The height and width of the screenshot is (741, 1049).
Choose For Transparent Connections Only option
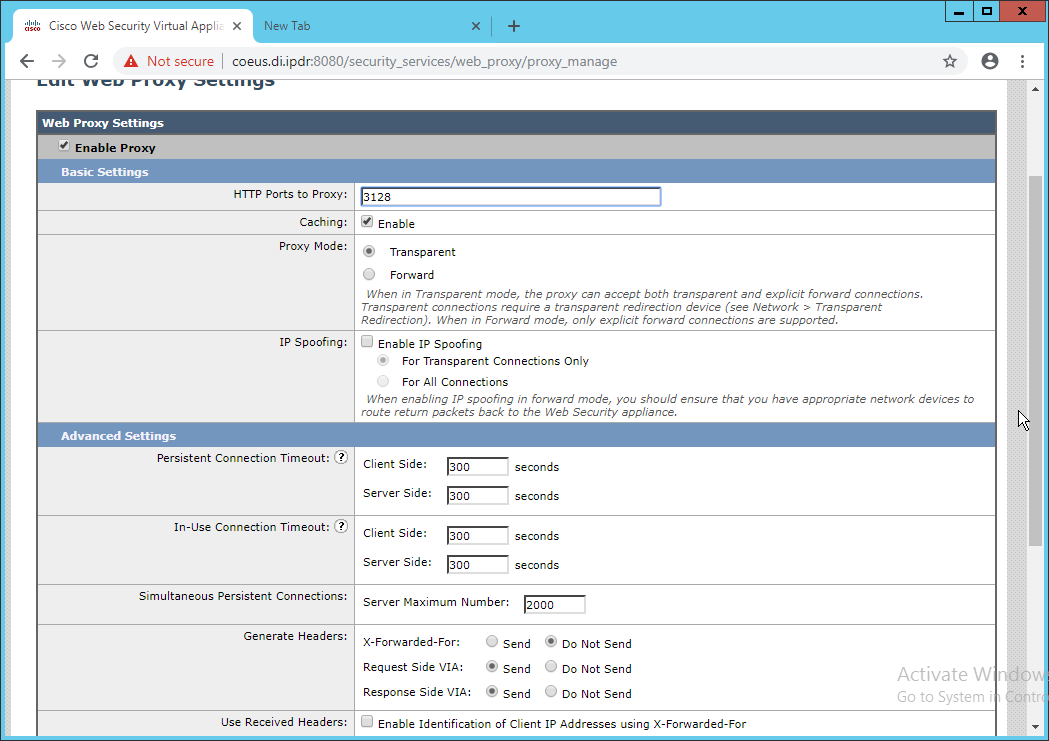pyautogui.click(x=383, y=360)
